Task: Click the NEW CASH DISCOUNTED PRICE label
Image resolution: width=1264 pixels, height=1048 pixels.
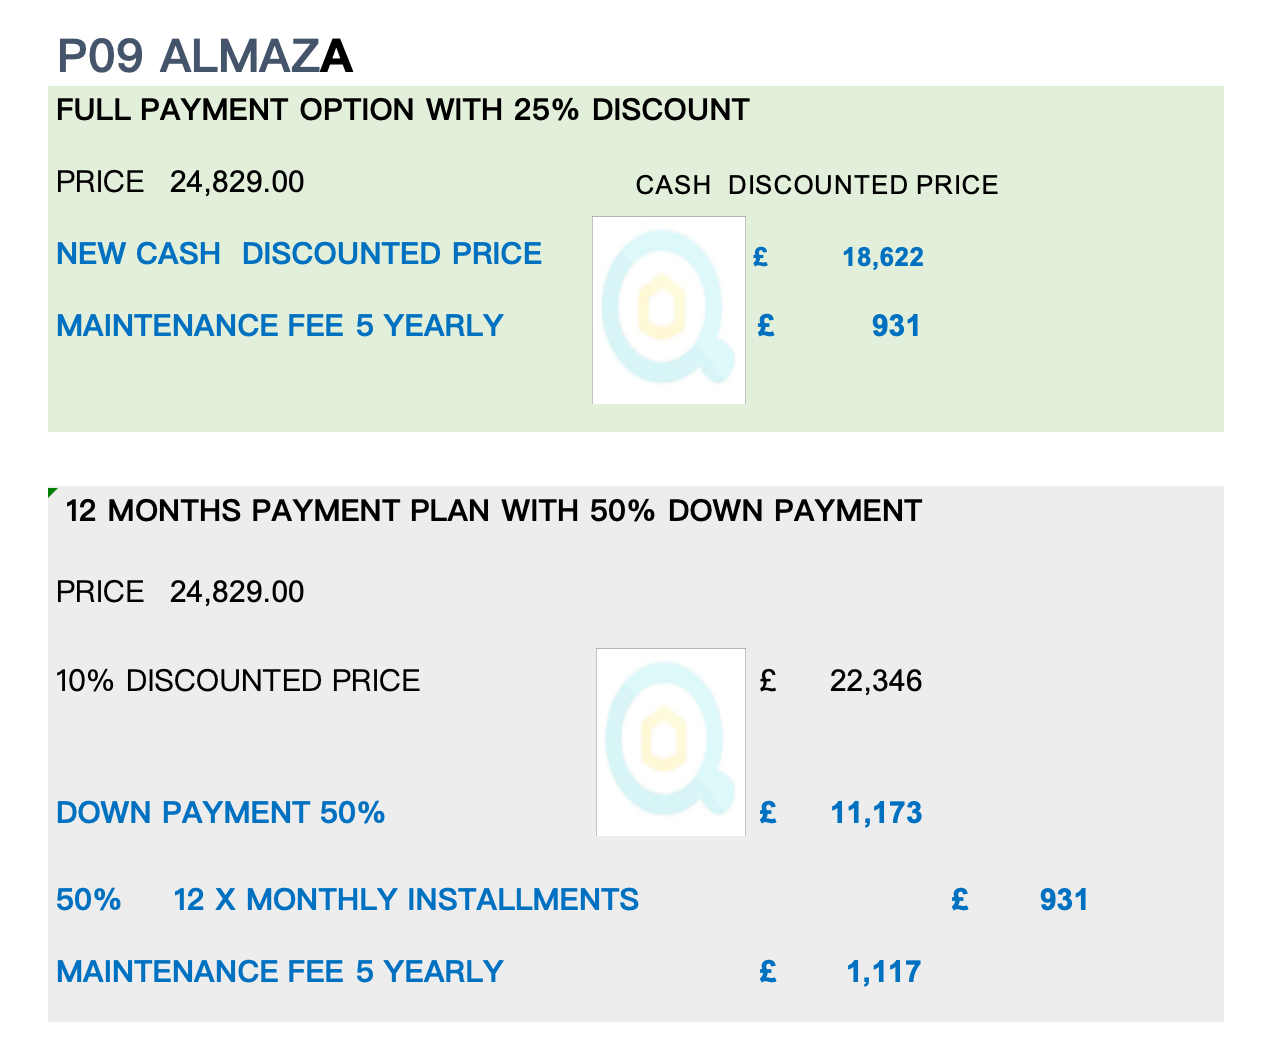Action: click(299, 253)
